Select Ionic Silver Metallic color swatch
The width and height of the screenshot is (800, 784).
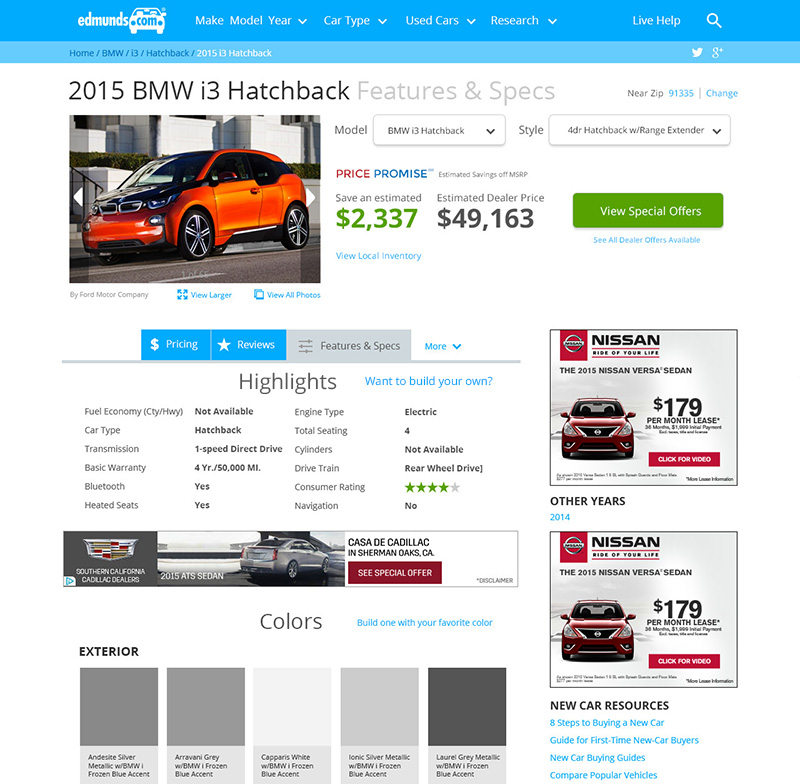(380, 707)
